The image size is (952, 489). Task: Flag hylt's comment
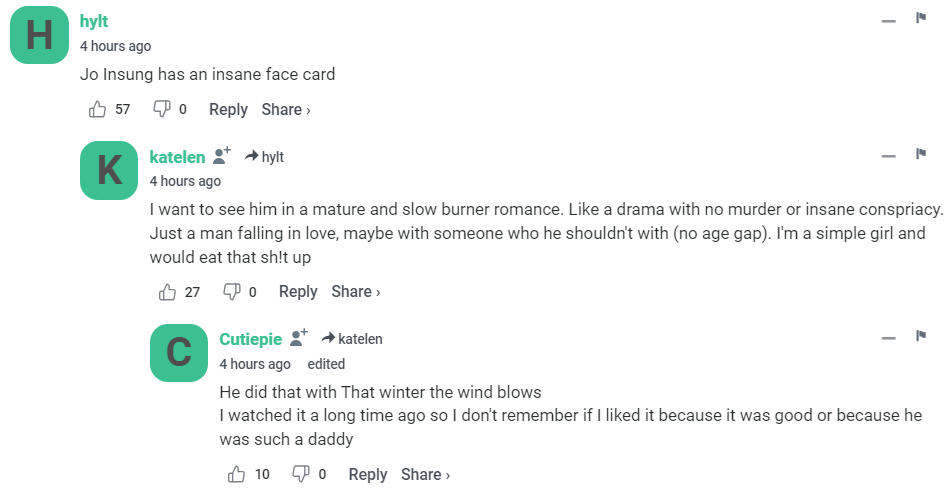point(921,18)
